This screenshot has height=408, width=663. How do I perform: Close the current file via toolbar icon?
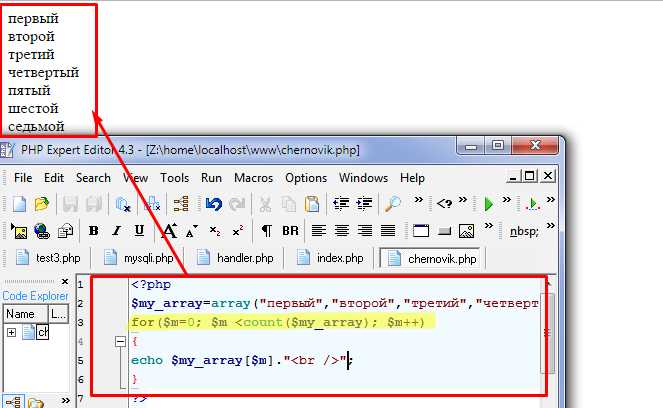tap(123, 204)
